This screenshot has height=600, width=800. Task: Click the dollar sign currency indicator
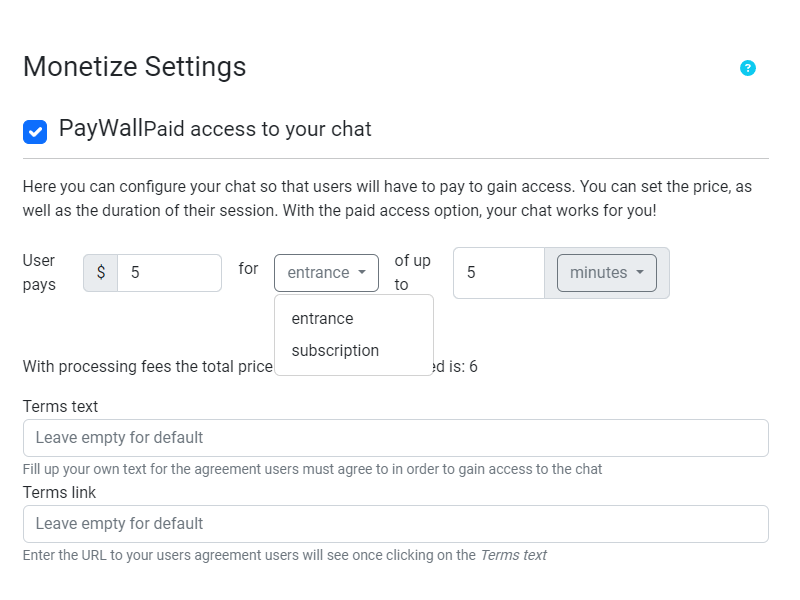tap(100, 272)
